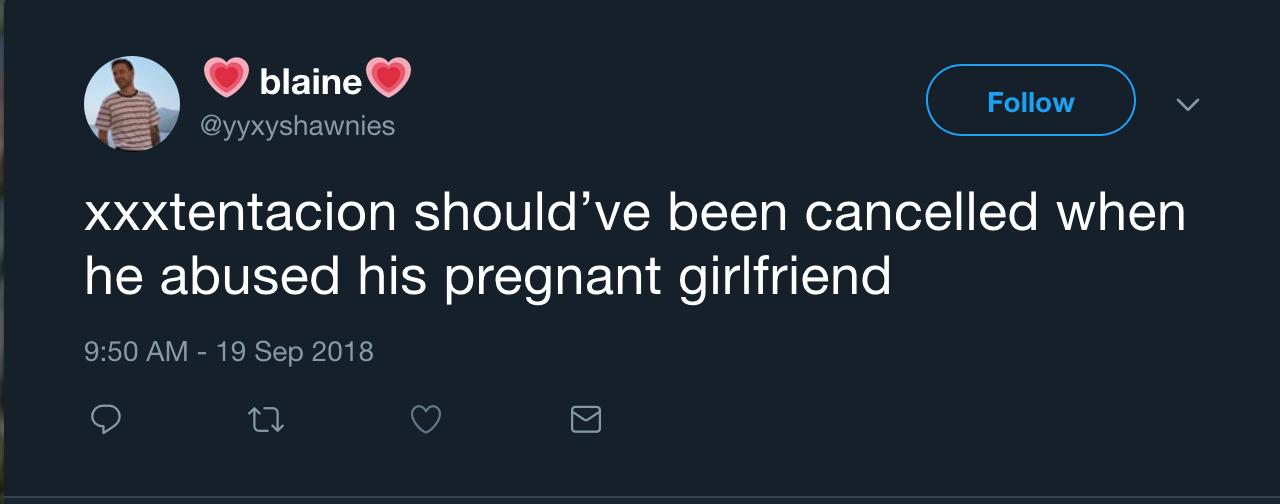Click the word girlfriend in the tweet

point(785,276)
